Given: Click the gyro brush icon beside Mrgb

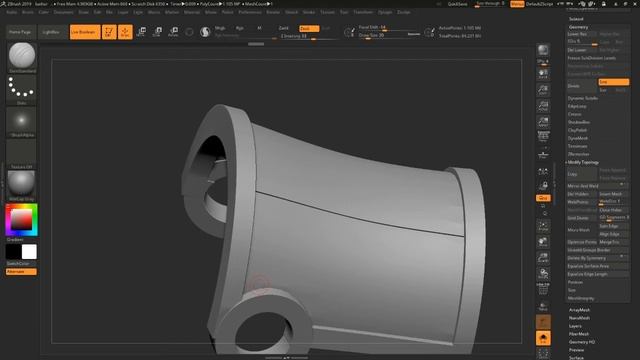Looking at the screenshot, I should coord(205,32).
